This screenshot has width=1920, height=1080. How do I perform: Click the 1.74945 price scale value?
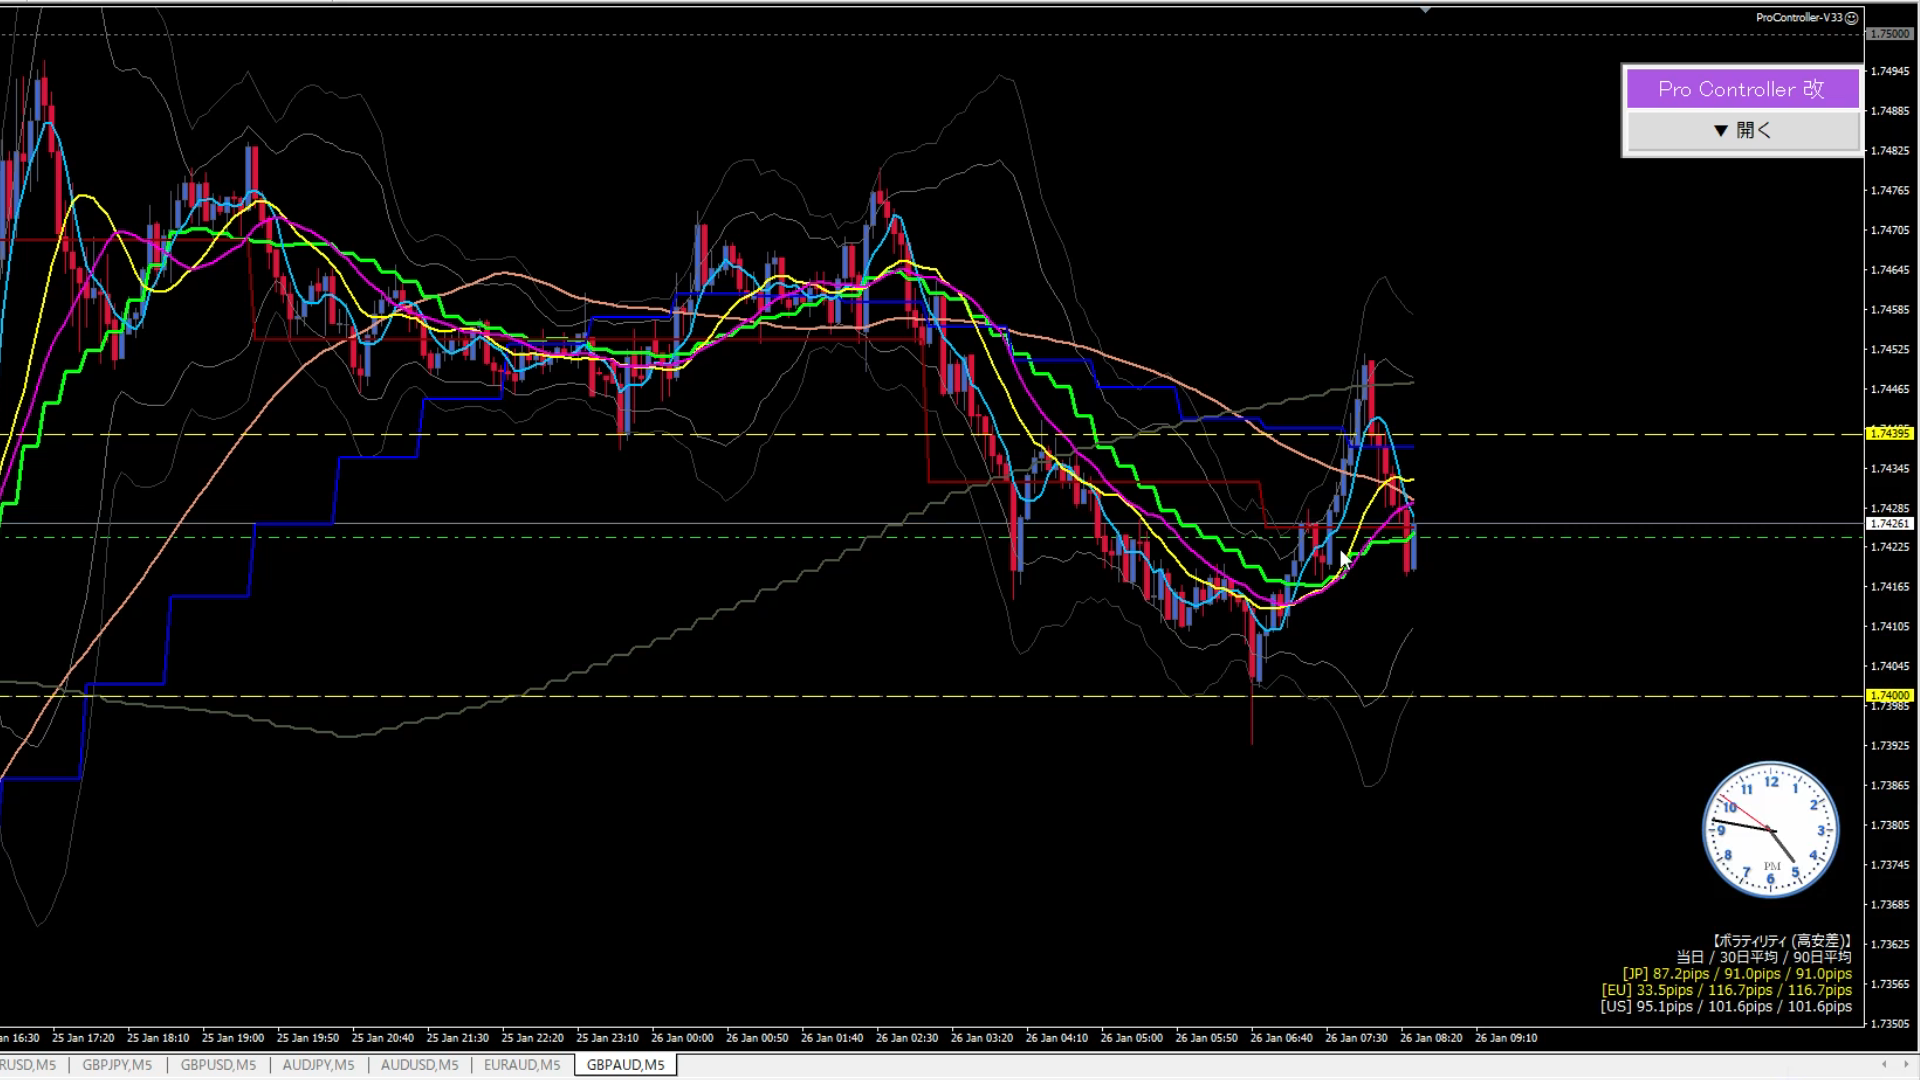click(x=1890, y=71)
